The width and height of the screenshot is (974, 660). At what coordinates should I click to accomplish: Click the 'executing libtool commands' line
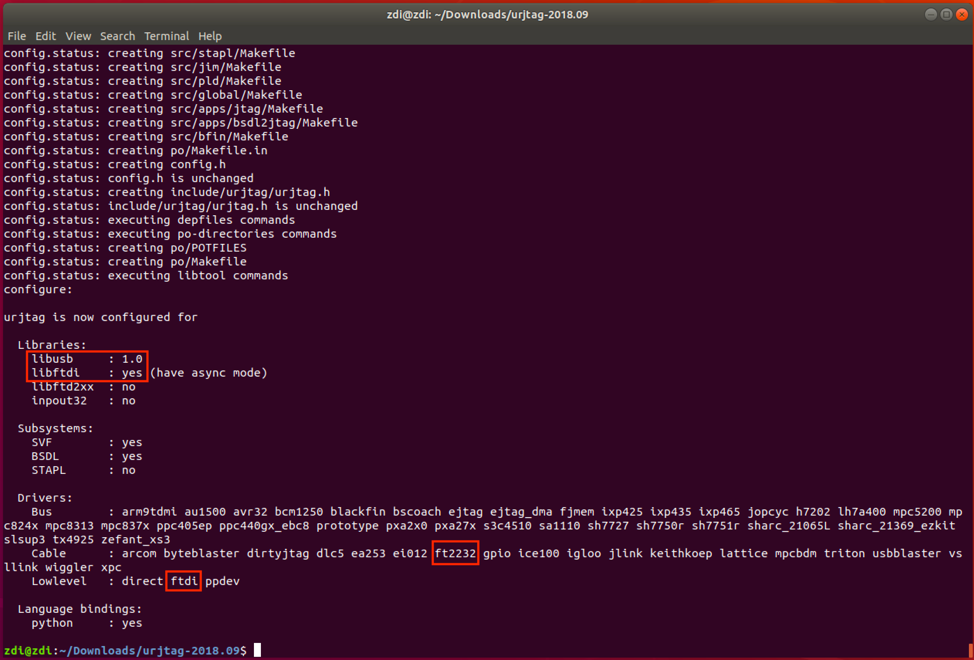coord(198,276)
